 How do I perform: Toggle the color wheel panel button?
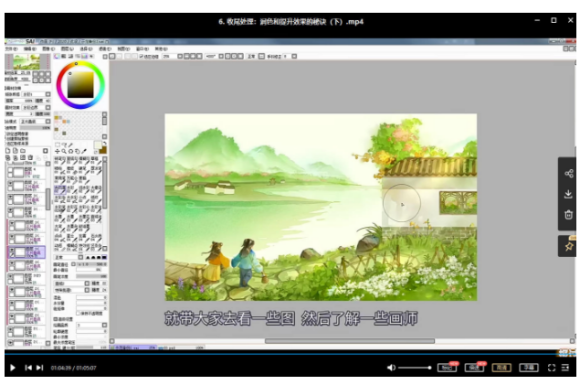[57, 56]
